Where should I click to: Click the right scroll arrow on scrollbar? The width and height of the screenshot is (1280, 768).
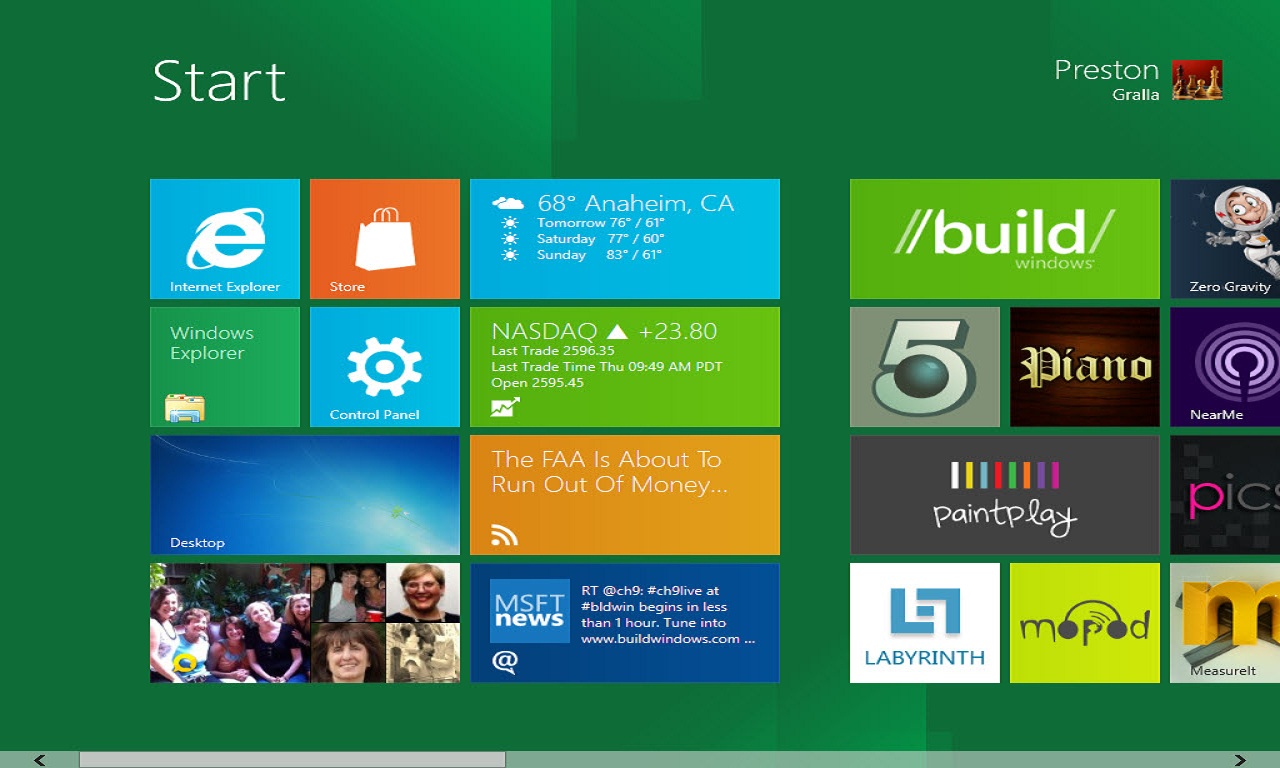coord(1240,760)
